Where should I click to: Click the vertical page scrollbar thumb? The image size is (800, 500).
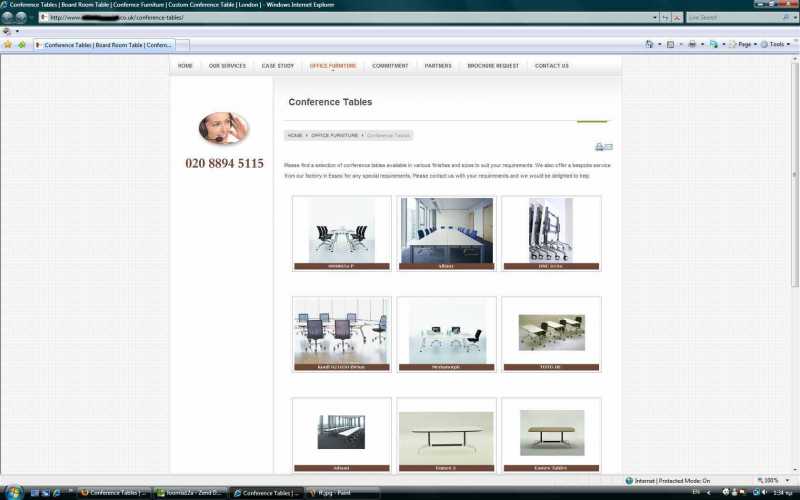click(x=794, y=173)
